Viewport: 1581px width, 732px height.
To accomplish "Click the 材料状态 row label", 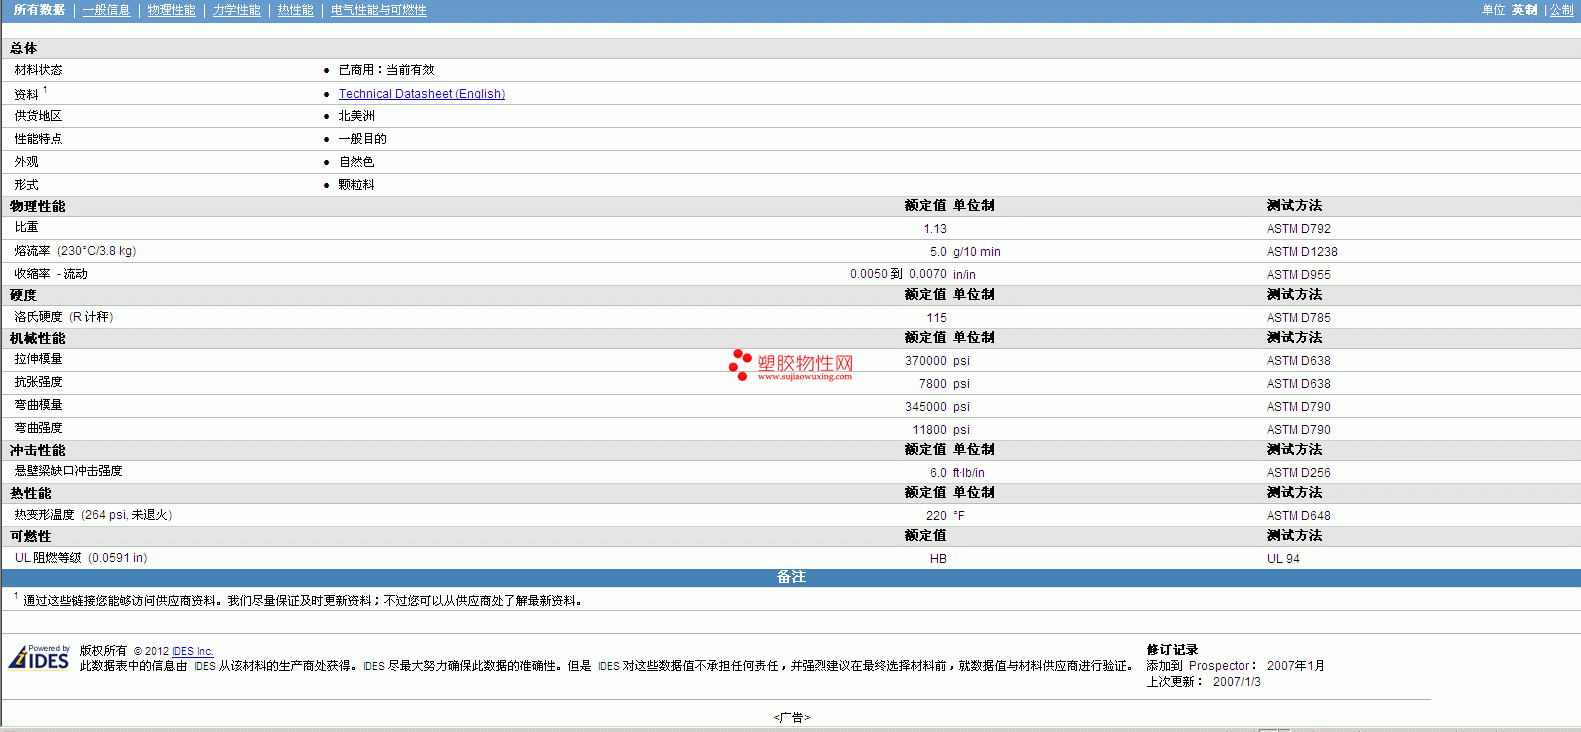I will (38, 70).
